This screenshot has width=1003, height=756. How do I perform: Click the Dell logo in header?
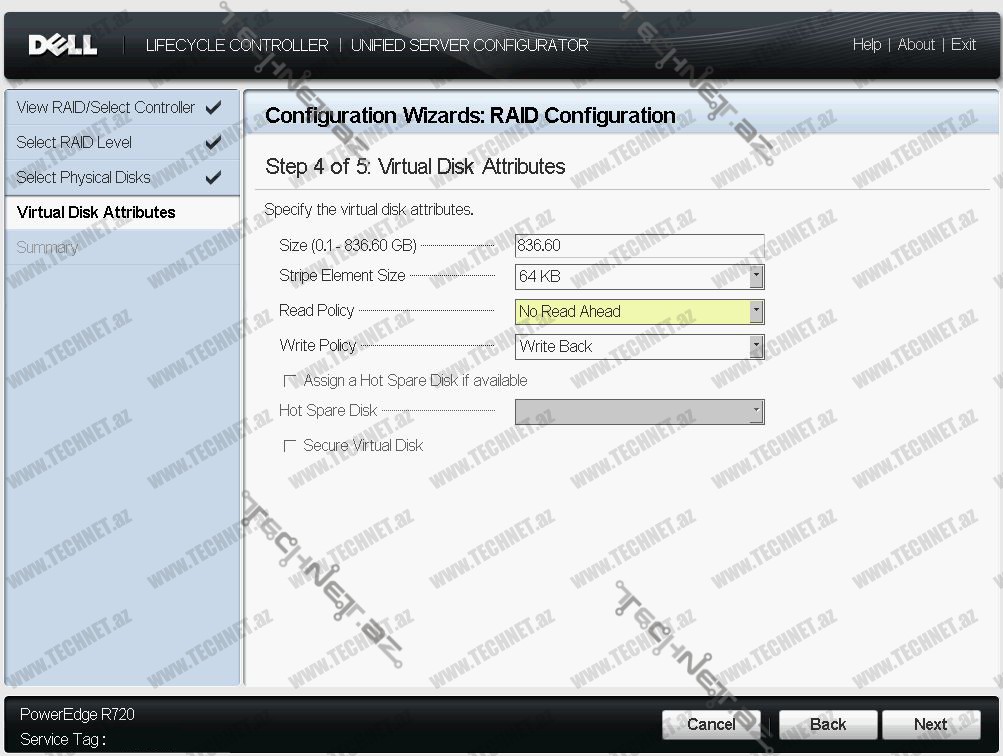(63, 45)
